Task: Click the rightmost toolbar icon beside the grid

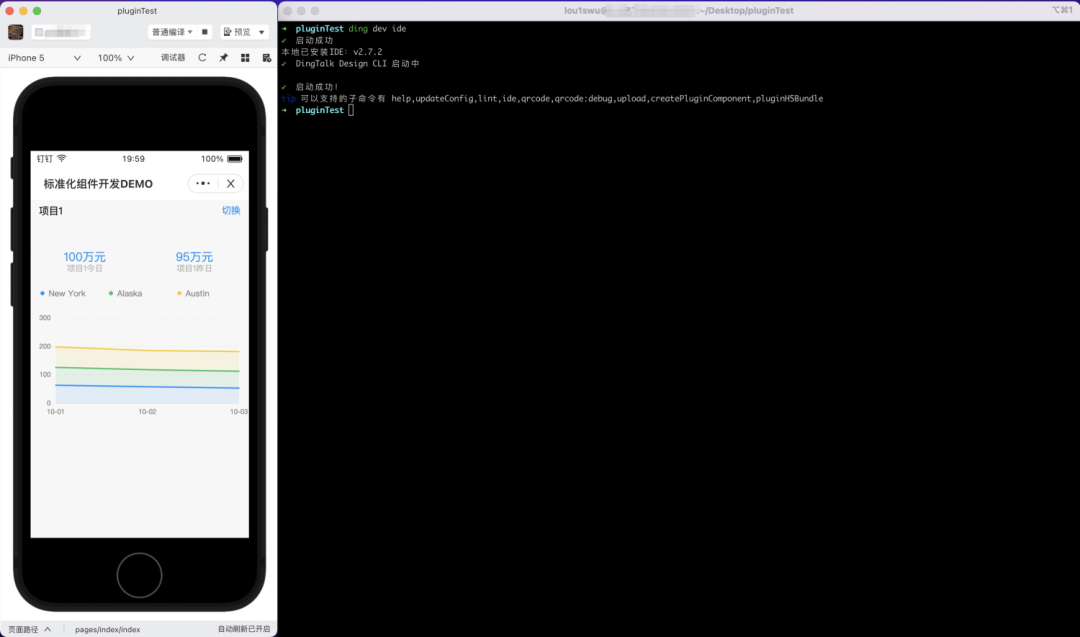Action: point(266,58)
